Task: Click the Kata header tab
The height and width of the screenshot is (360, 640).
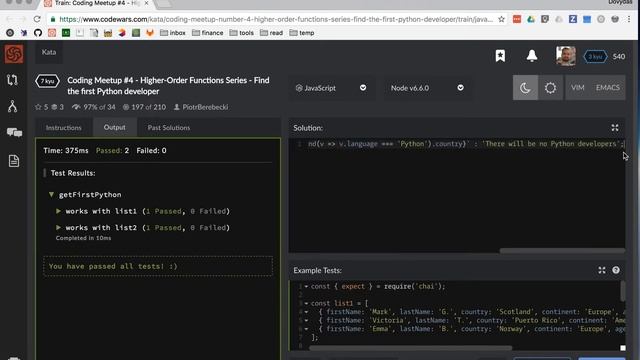Action: click(x=49, y=52)
